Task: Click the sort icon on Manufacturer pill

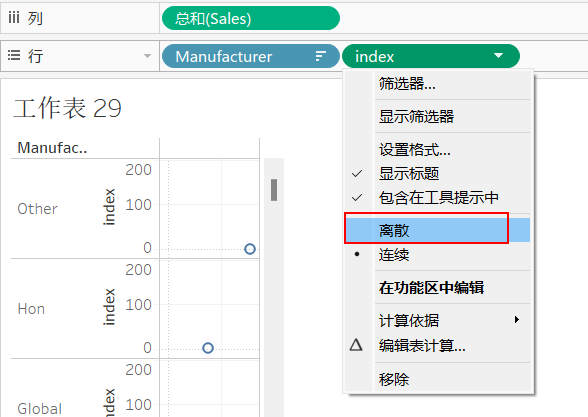Action: coord(320,56)
